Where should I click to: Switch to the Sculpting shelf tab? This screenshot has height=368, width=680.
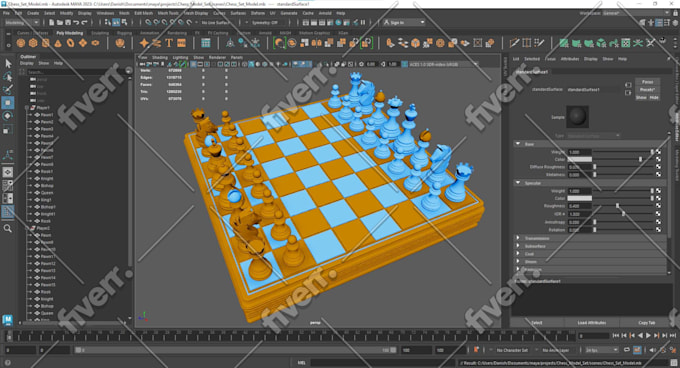[x=100, y=33]
